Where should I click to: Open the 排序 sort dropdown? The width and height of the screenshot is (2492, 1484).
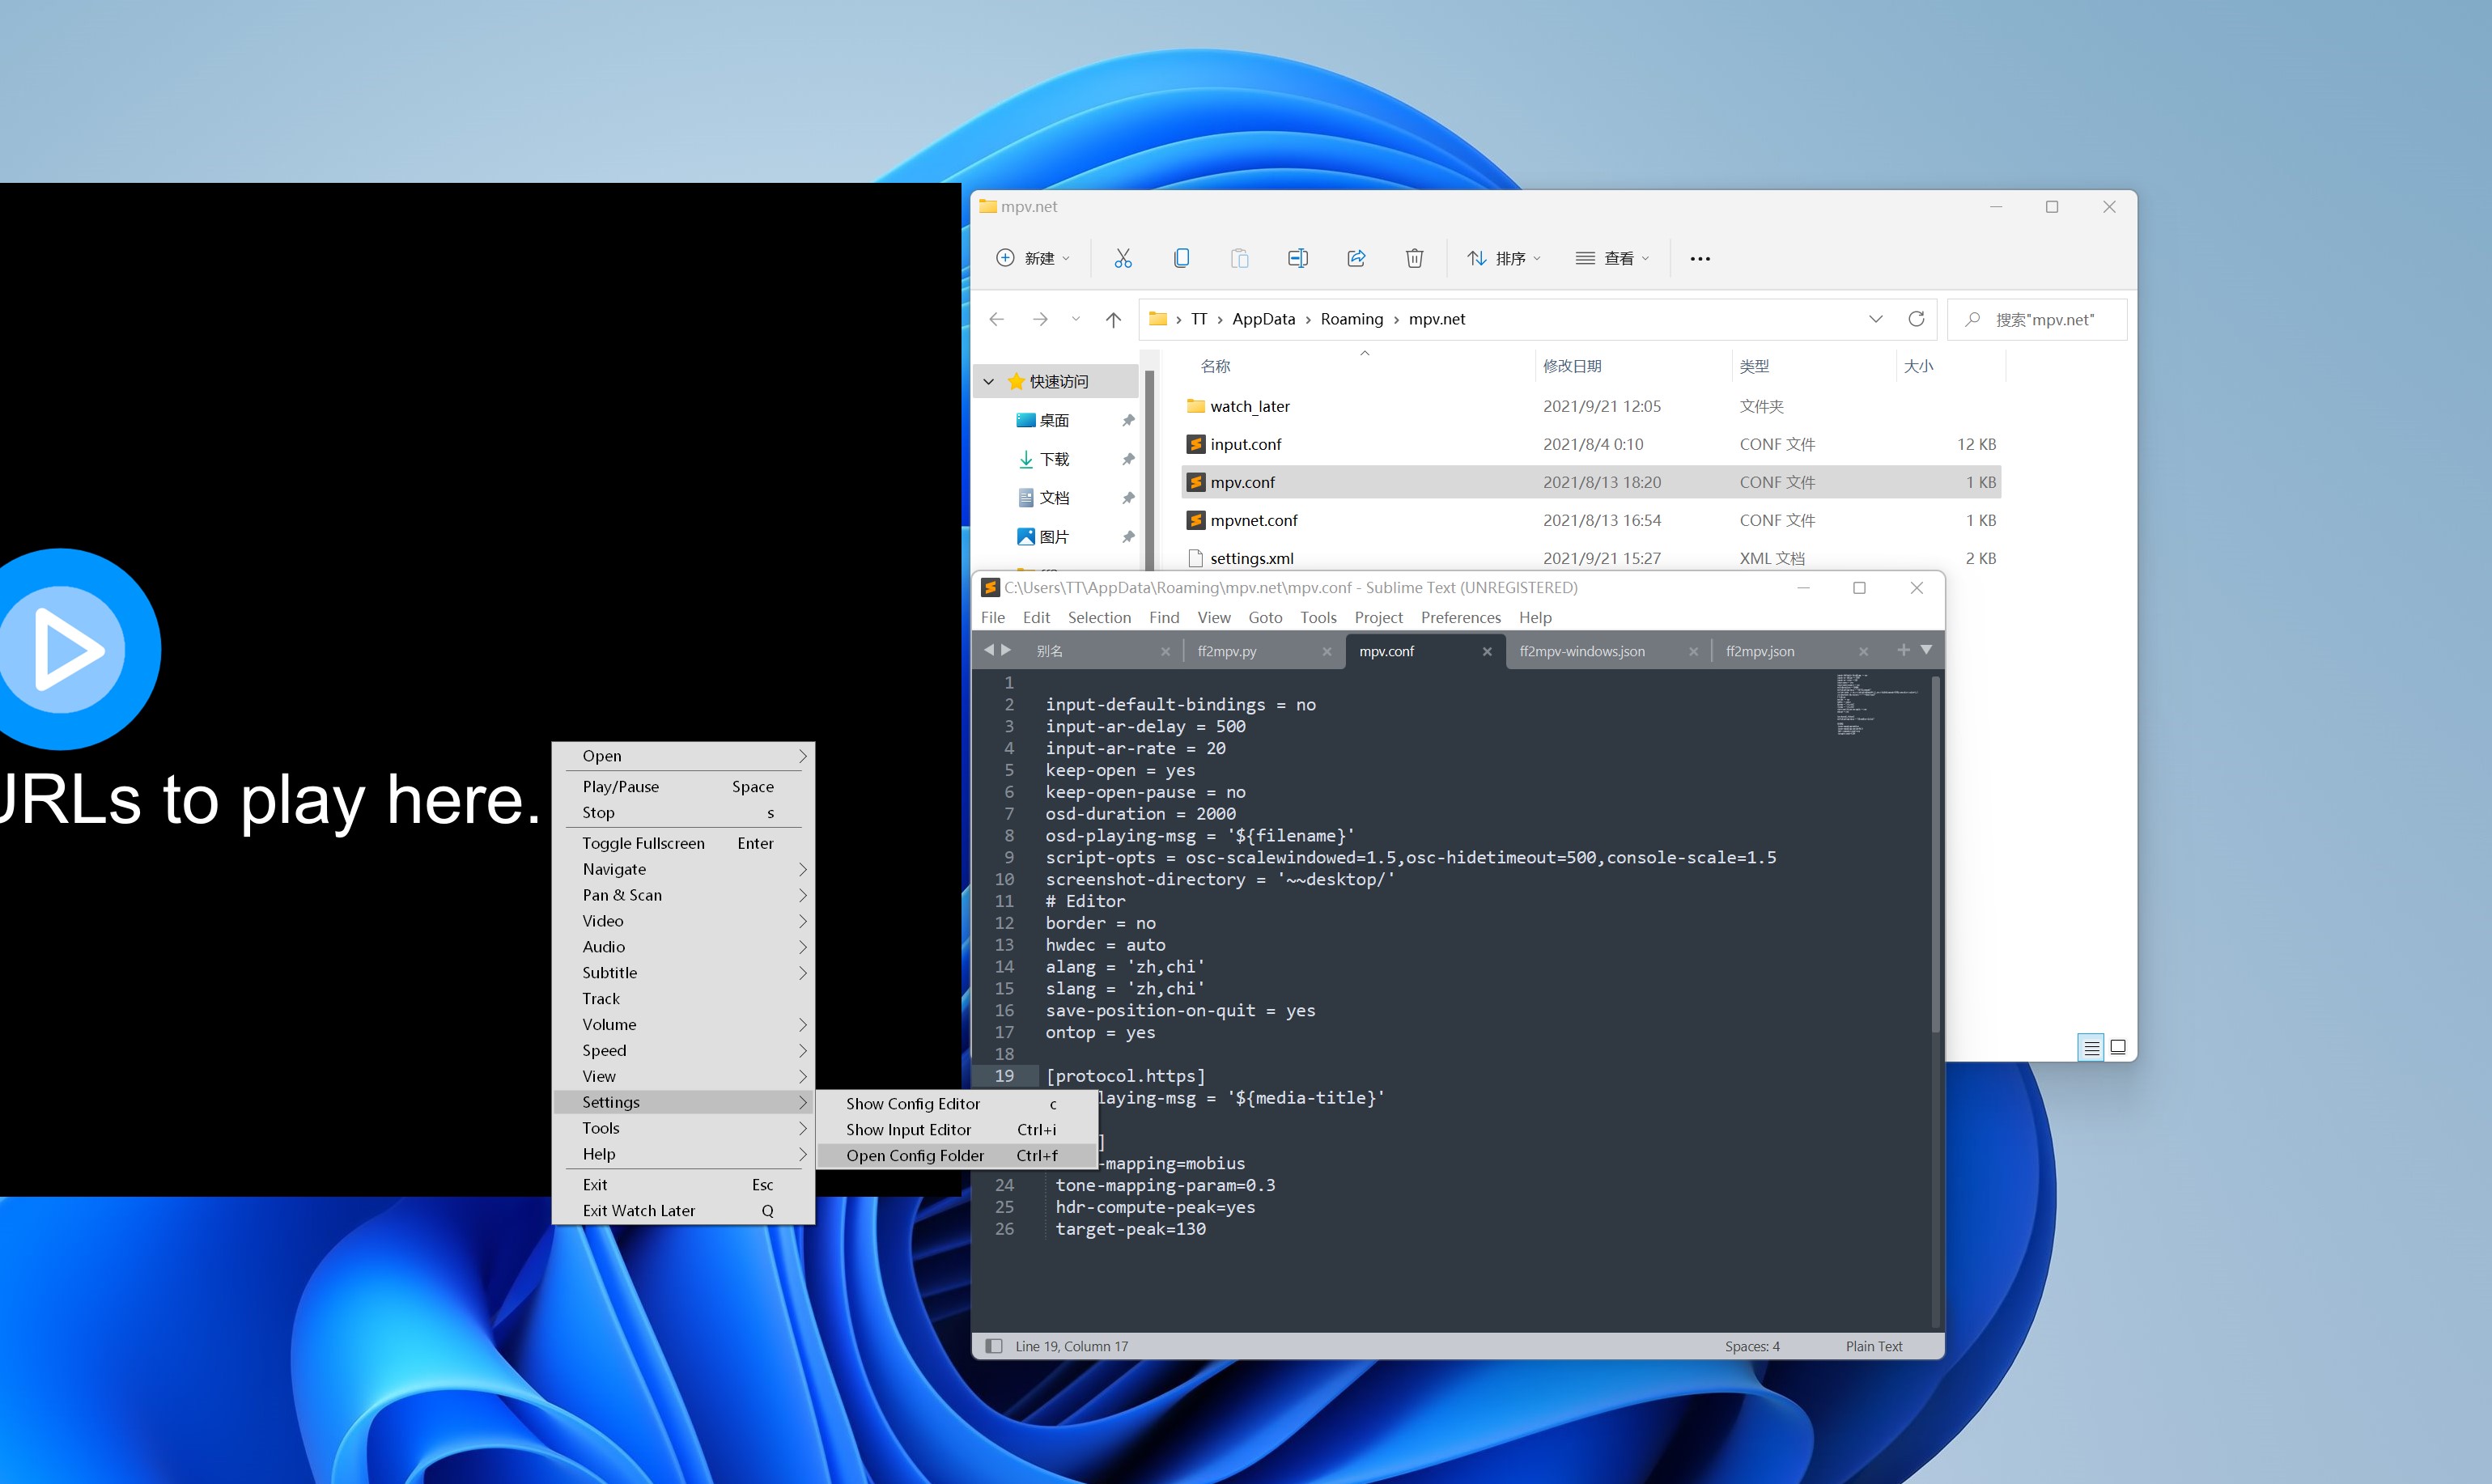point(1503,258)
